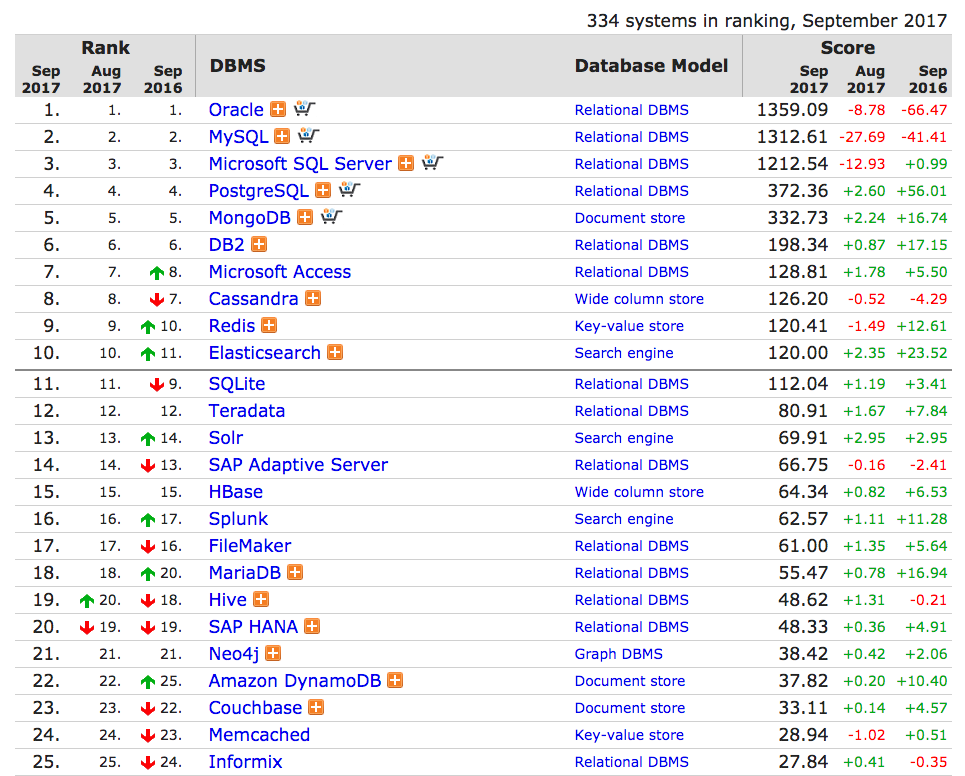The height and width of the screenshot is (776, 965).
Task: Click the cart icon next to PostgreSQL
Action: pyautogui.click(x=350, y=191)
